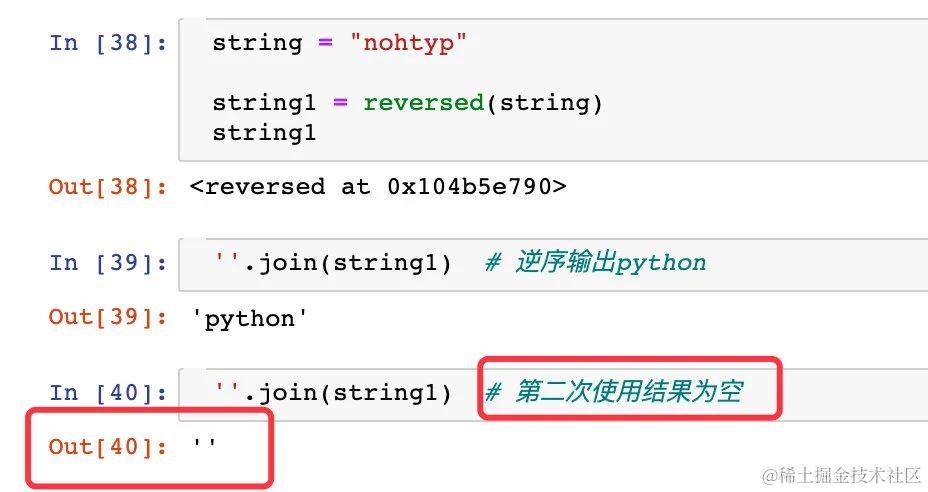
Task: Select the Out[39] prompt label
Action: pos(108,317)
